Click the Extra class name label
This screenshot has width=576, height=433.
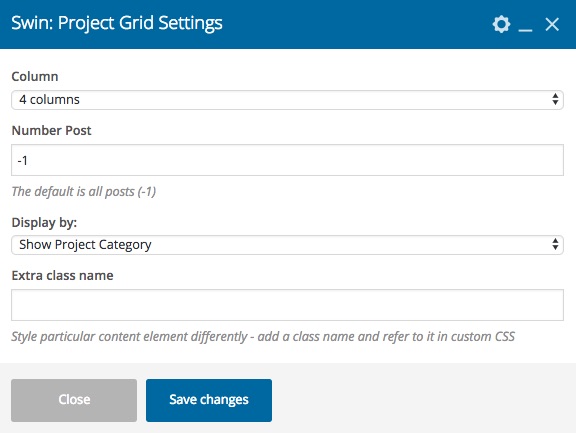62,275
